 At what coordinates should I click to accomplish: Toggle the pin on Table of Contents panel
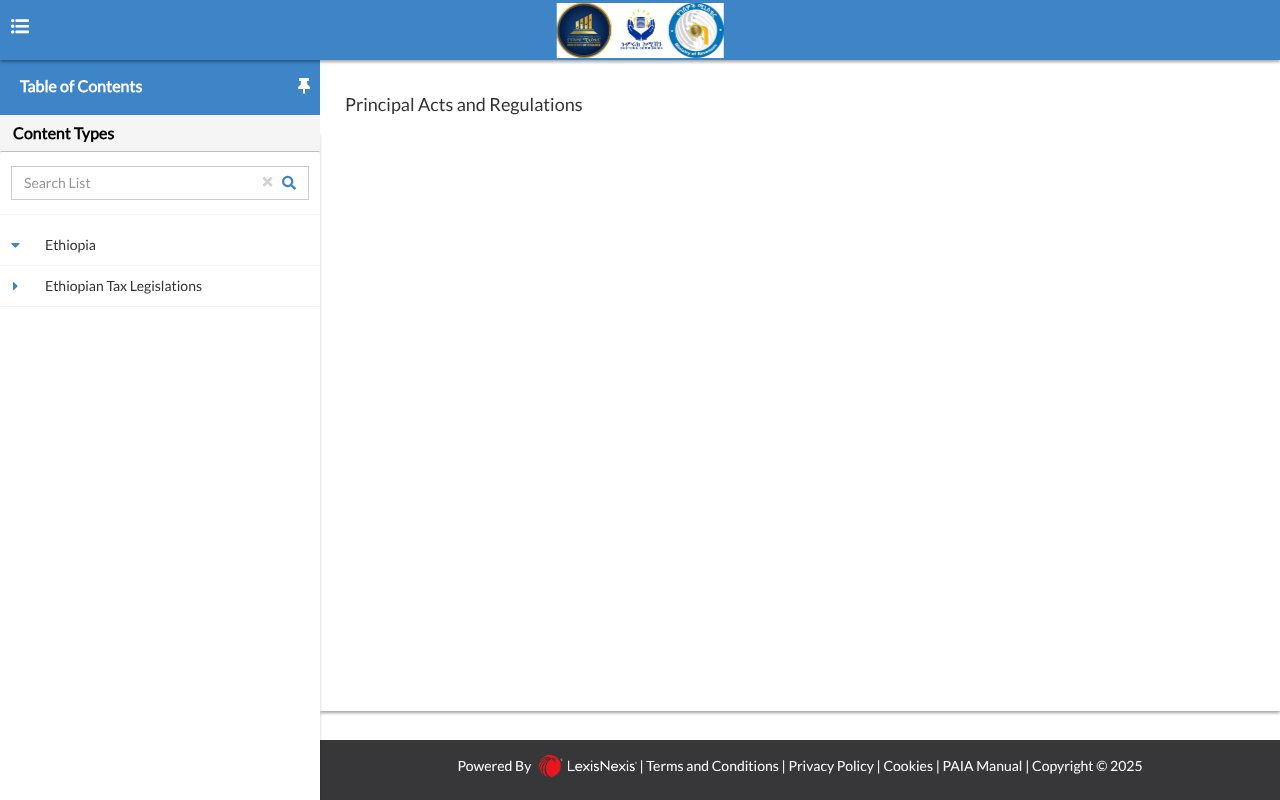tap(304, 86)
